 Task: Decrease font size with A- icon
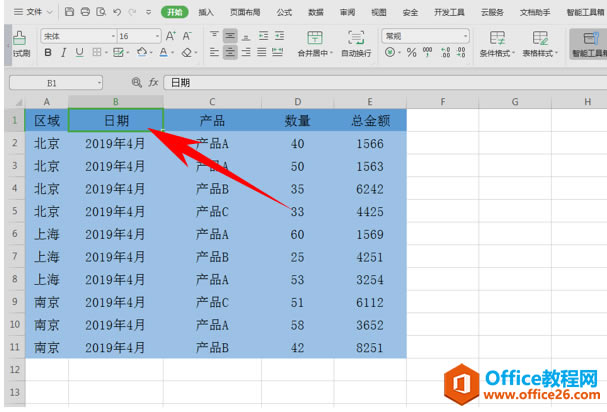(187, 36)
